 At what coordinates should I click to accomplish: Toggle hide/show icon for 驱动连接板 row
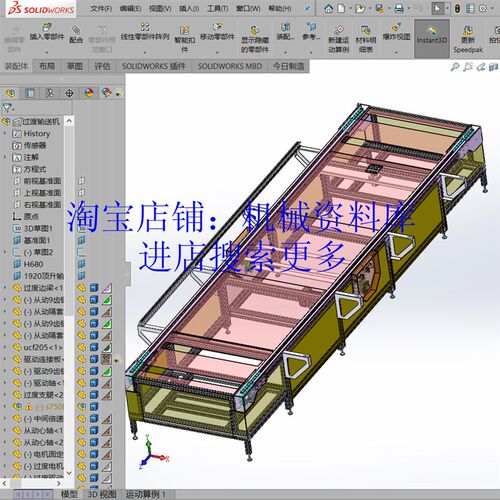[81, 359]
